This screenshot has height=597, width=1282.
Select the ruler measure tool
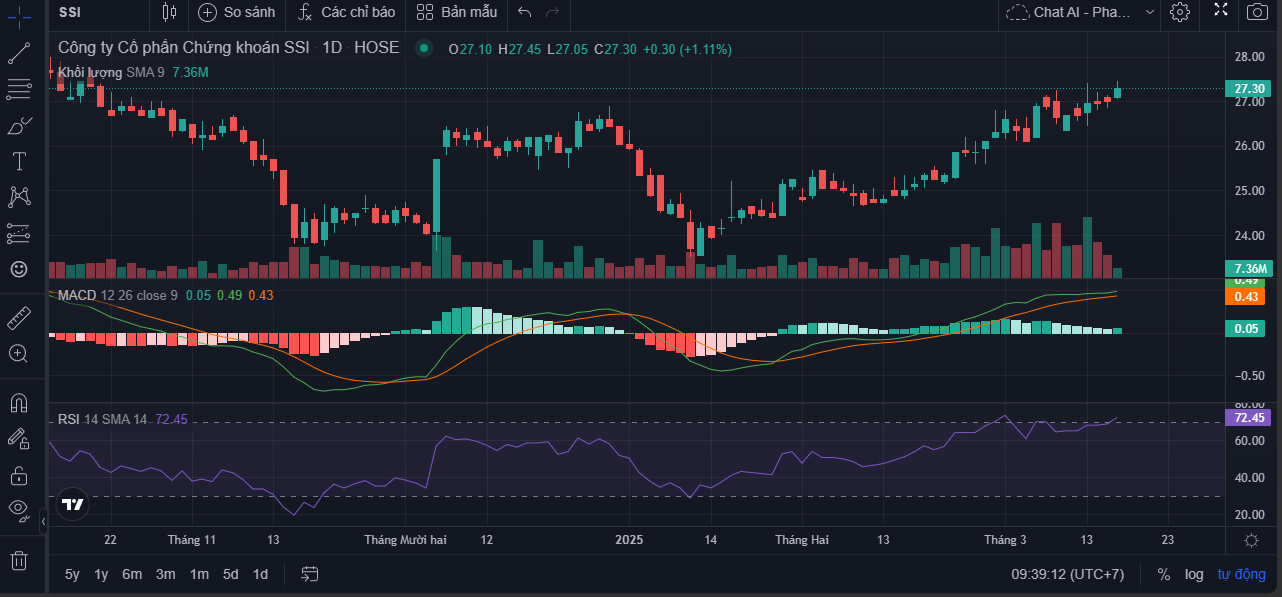tap(19, 317)
